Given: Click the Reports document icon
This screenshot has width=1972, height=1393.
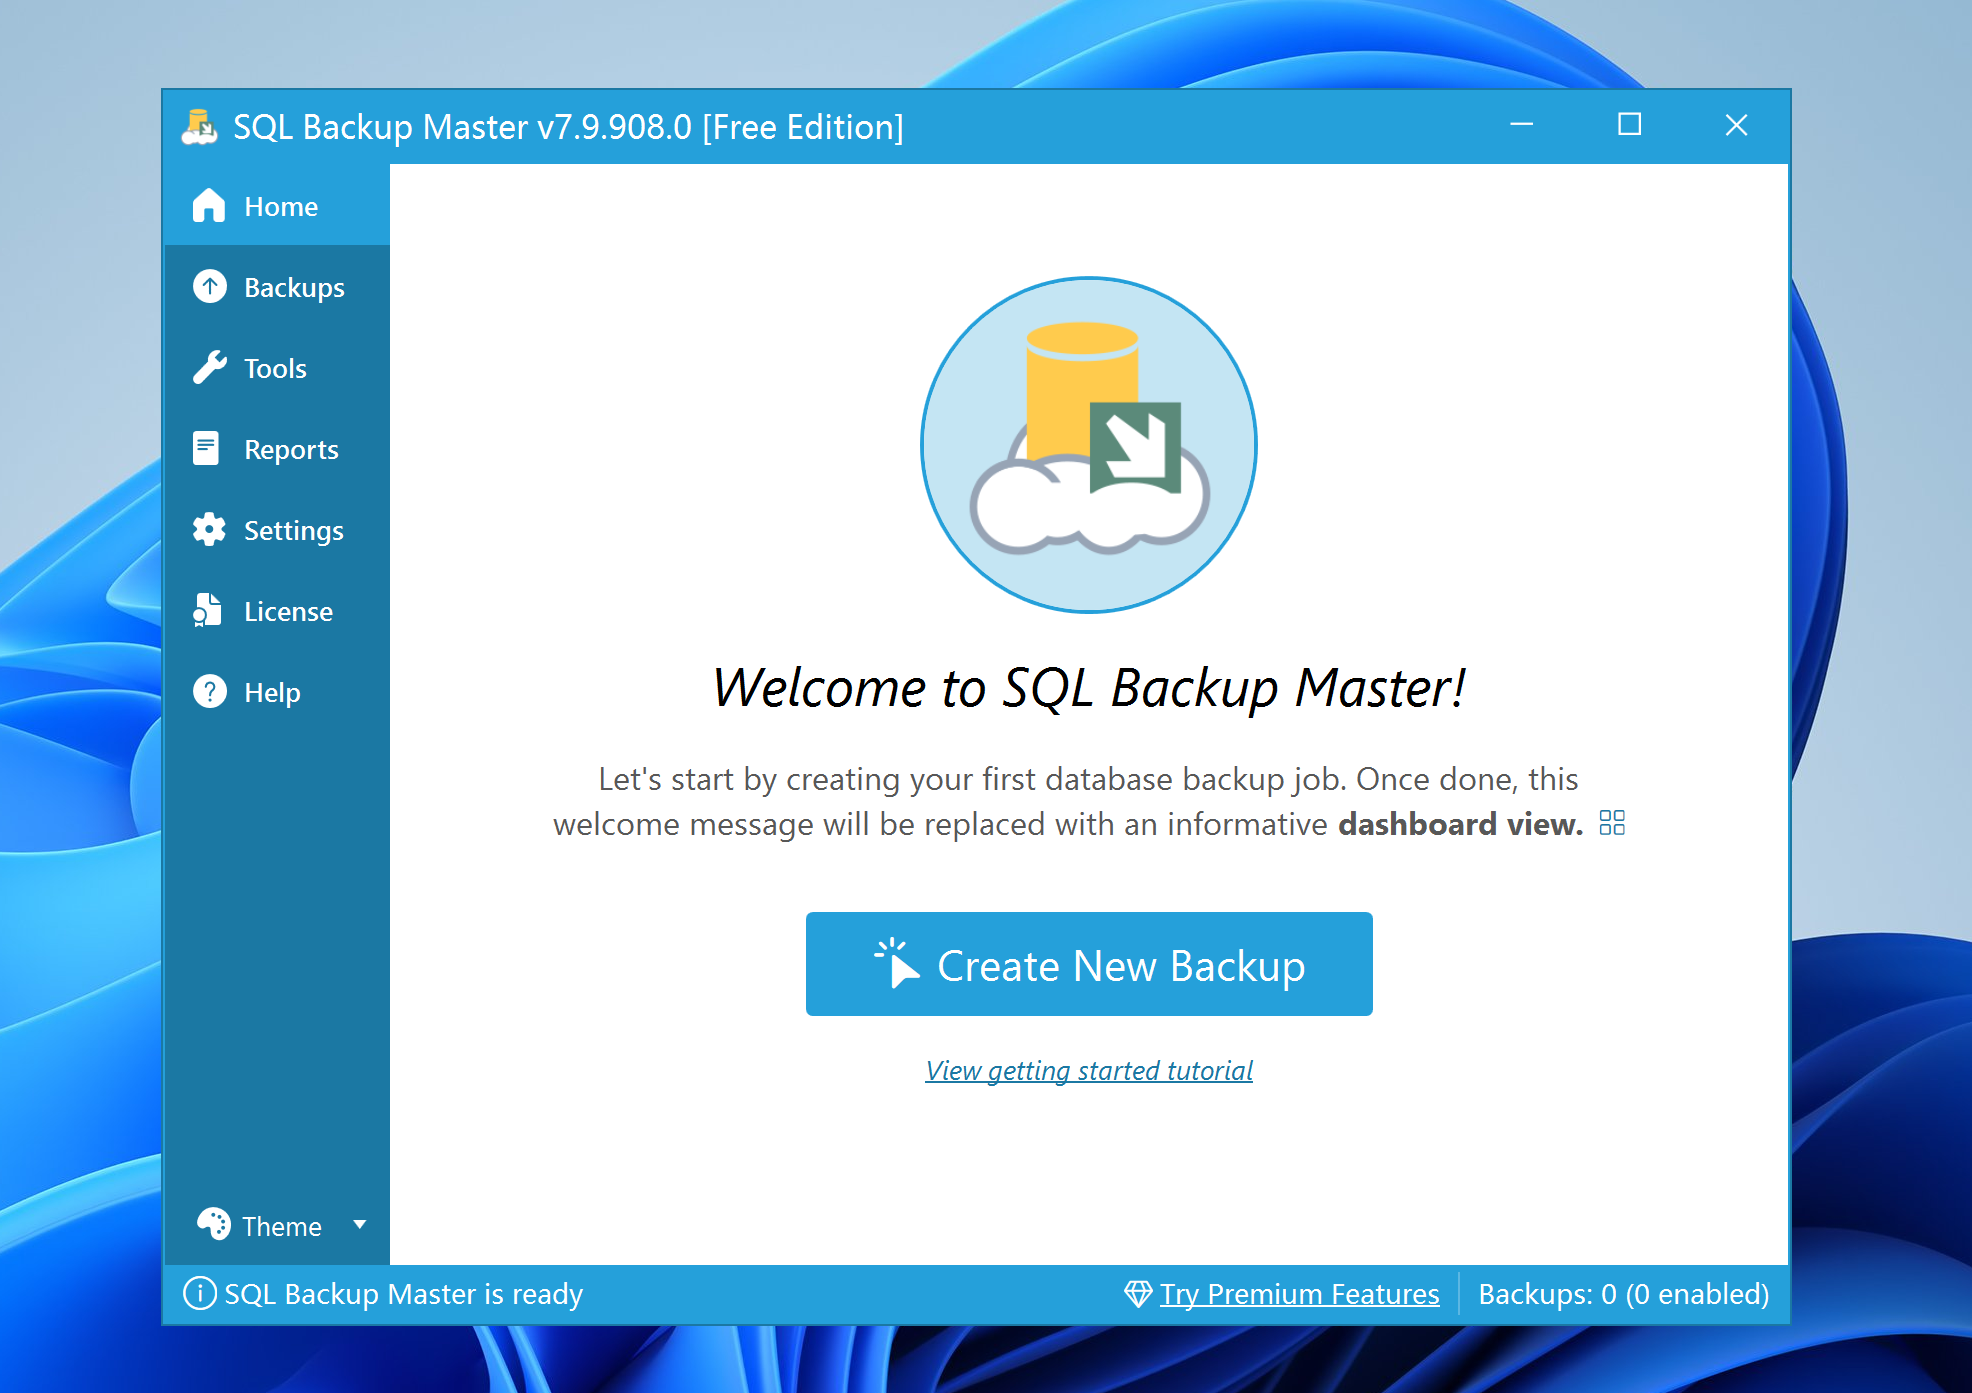Looking at the screenshot, I should (206, 448).
